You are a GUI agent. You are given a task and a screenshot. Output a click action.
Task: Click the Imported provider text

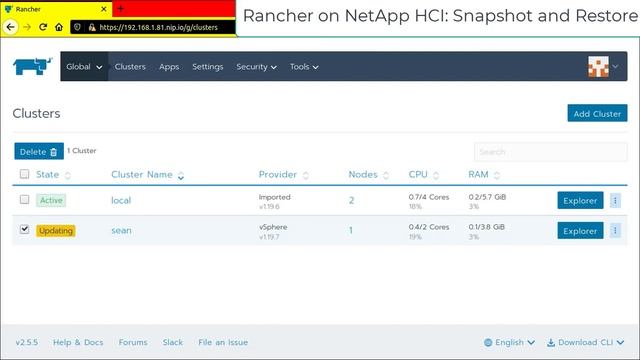275,197
